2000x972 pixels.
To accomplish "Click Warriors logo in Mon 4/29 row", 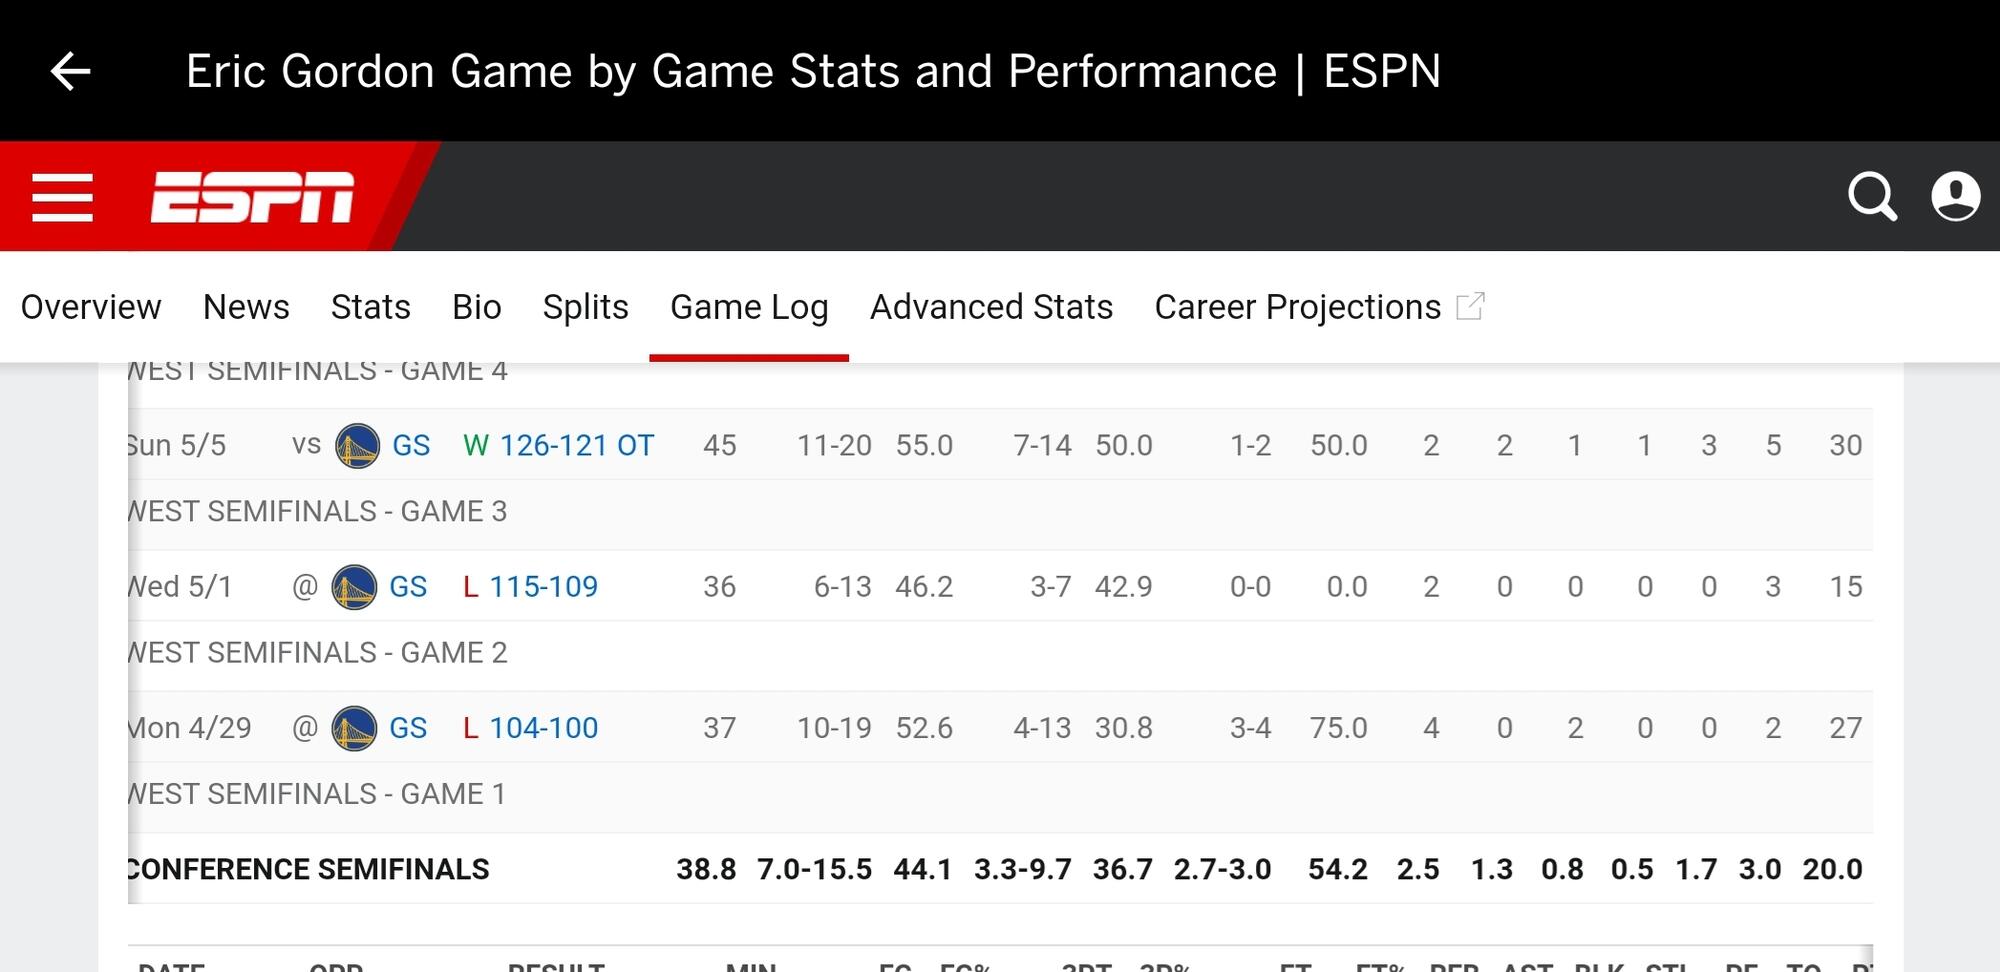I will (354, 728).
